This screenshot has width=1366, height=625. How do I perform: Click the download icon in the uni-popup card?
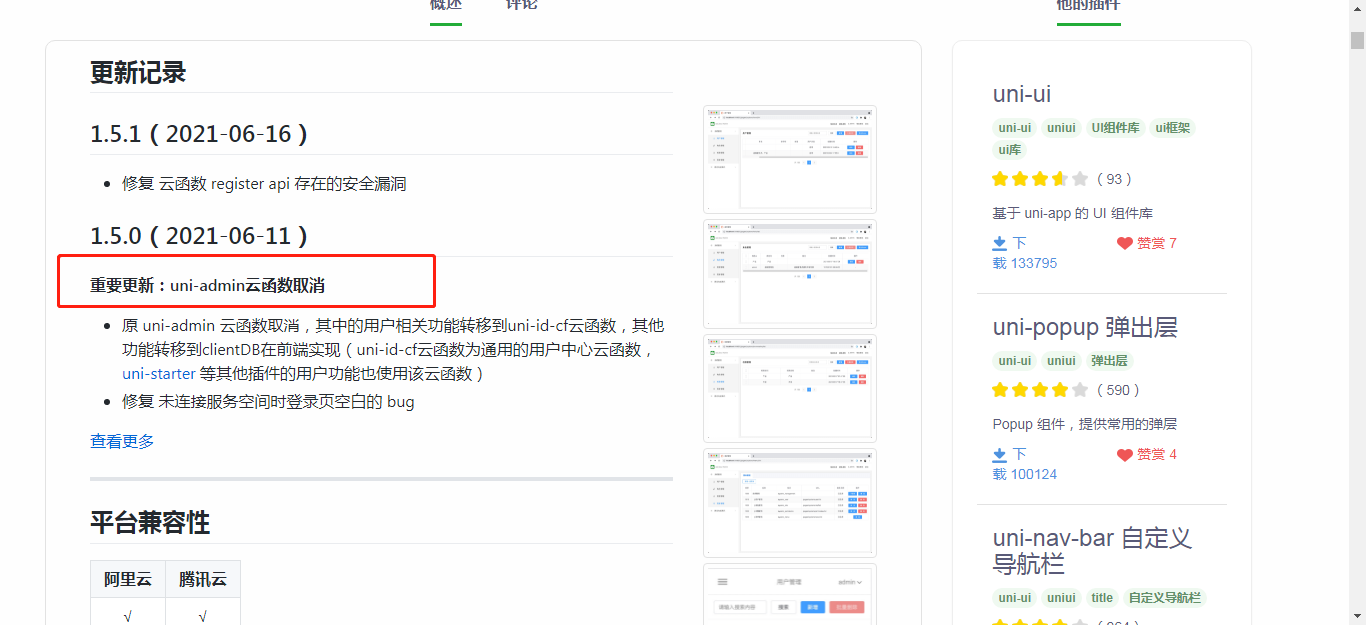(x=999, y=454)
